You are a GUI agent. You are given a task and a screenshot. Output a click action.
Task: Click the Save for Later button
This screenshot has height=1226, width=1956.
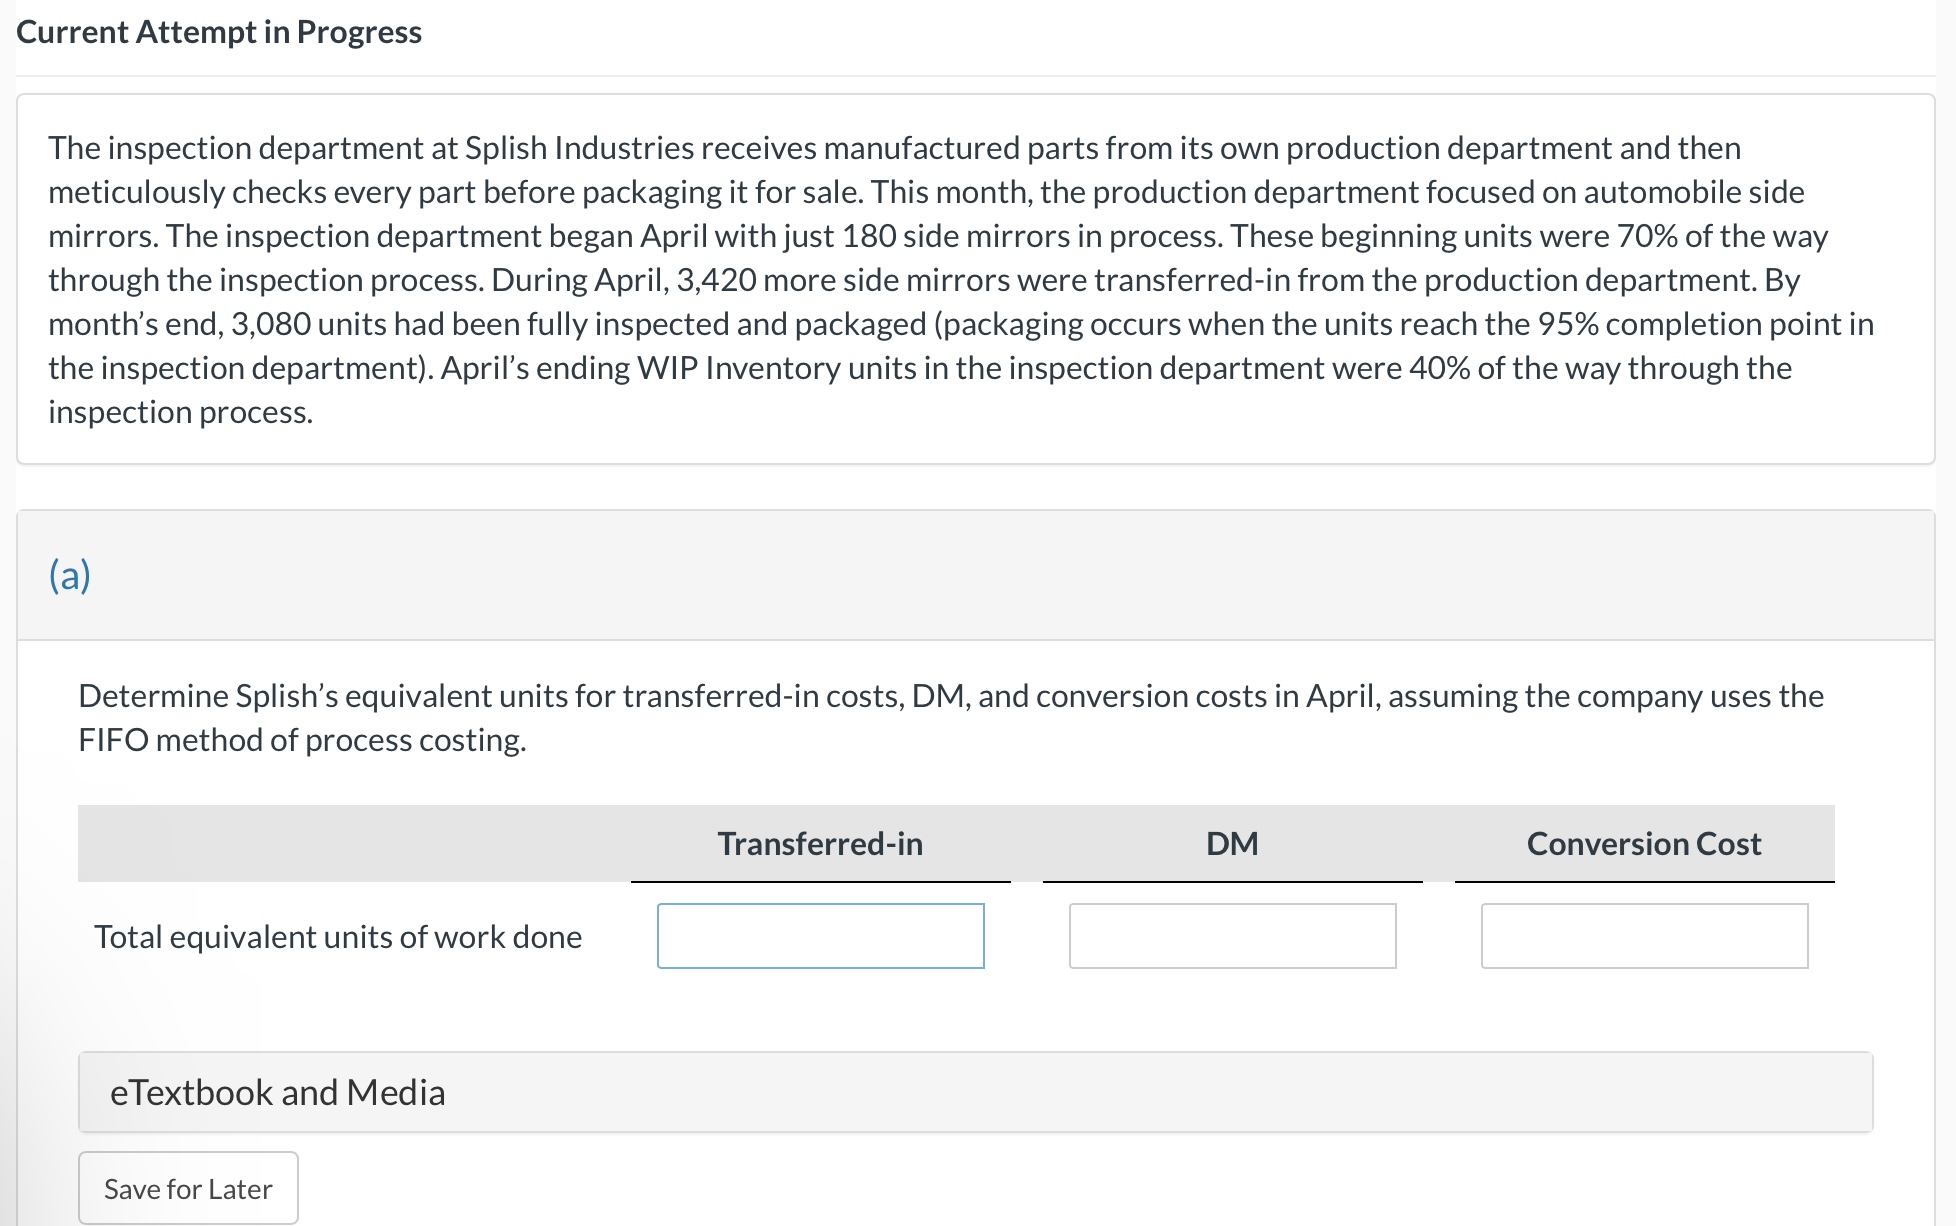point(188,1188)
